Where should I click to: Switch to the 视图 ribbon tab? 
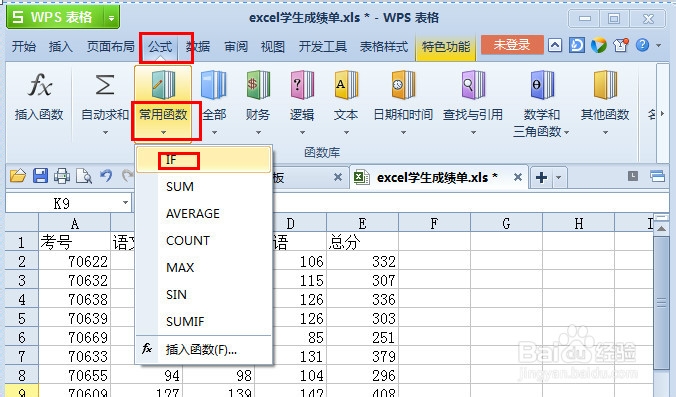click(273, 46)
